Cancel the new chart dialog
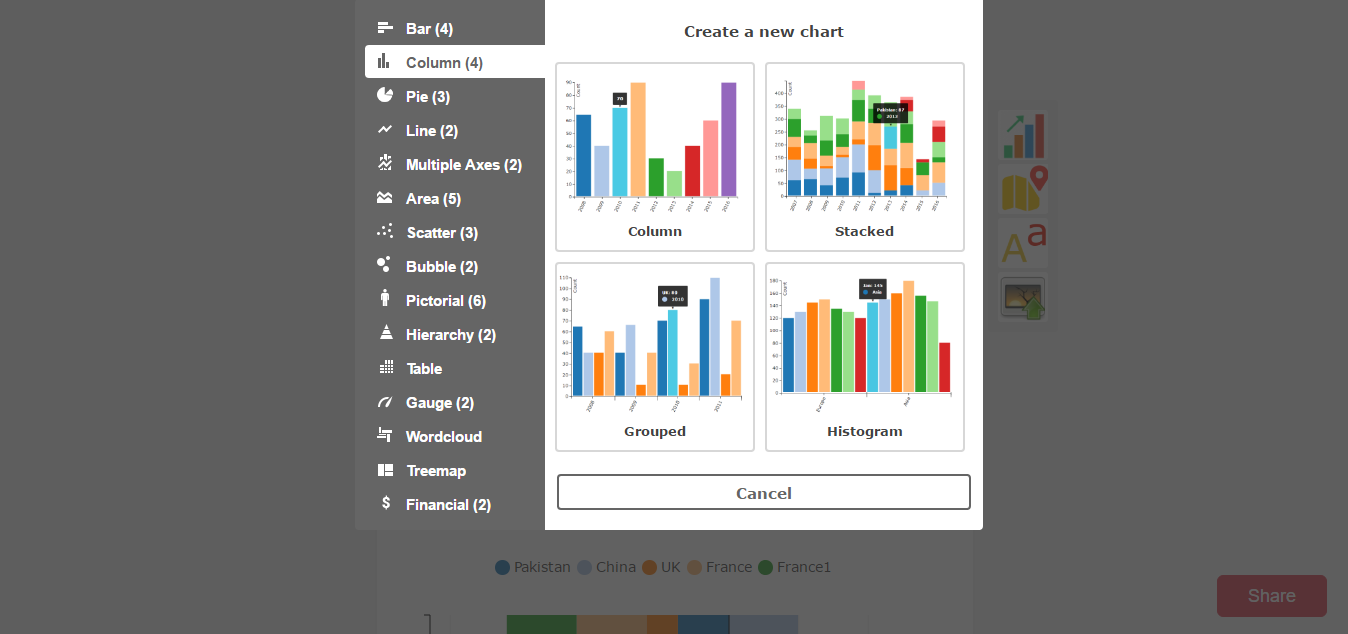This screenshot has width=1348, height=634. point(764,493)
